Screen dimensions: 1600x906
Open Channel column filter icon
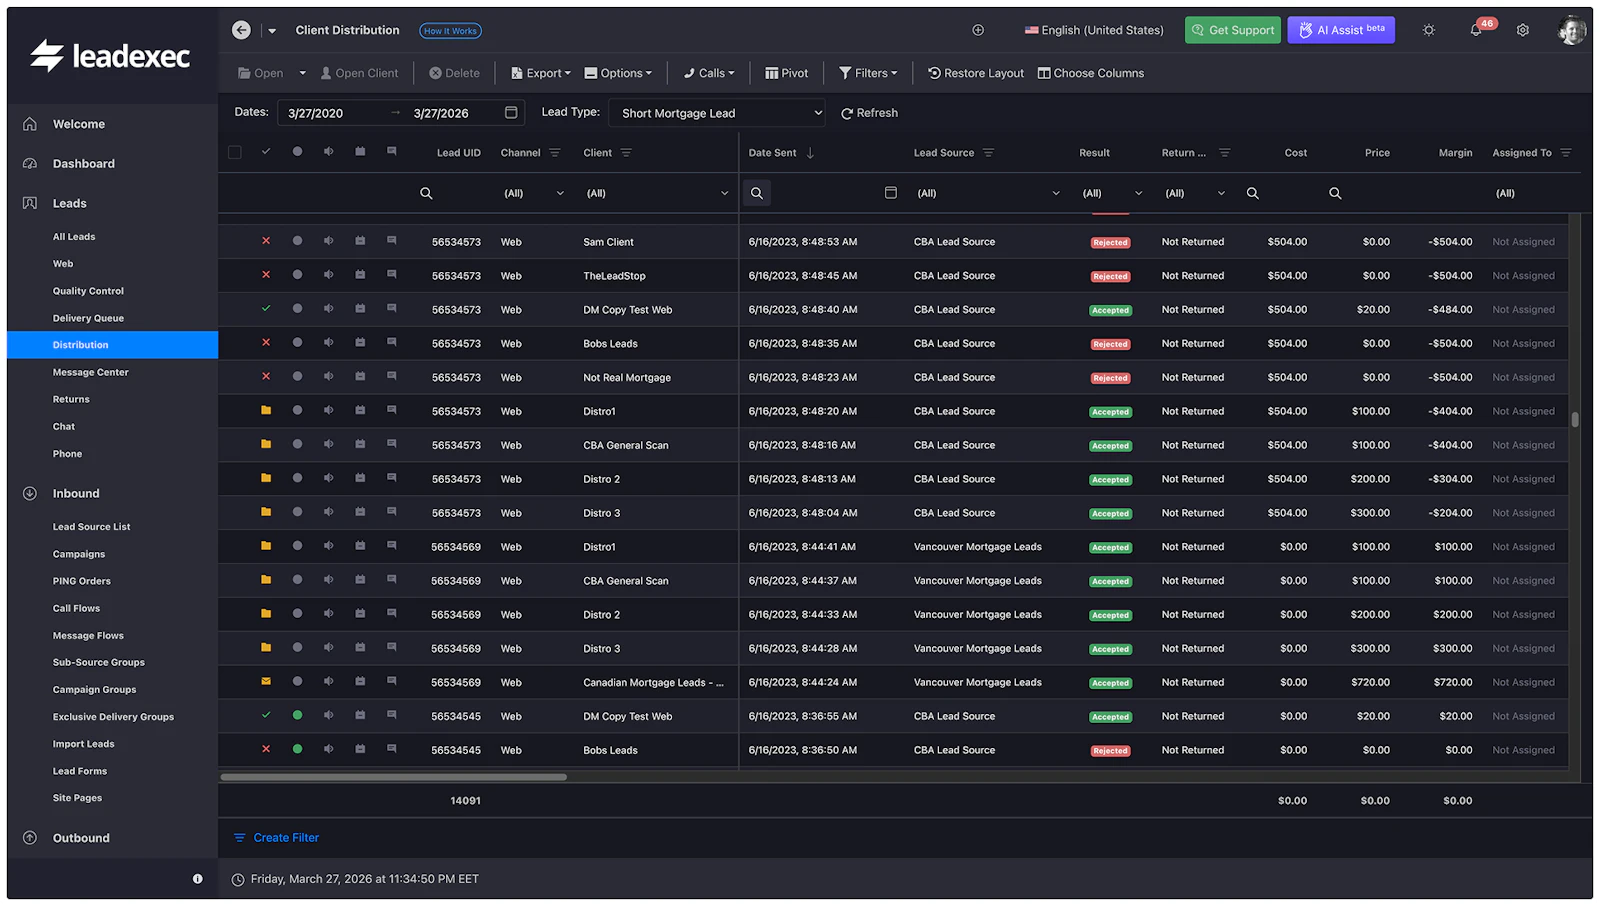(x=555, y=153)
